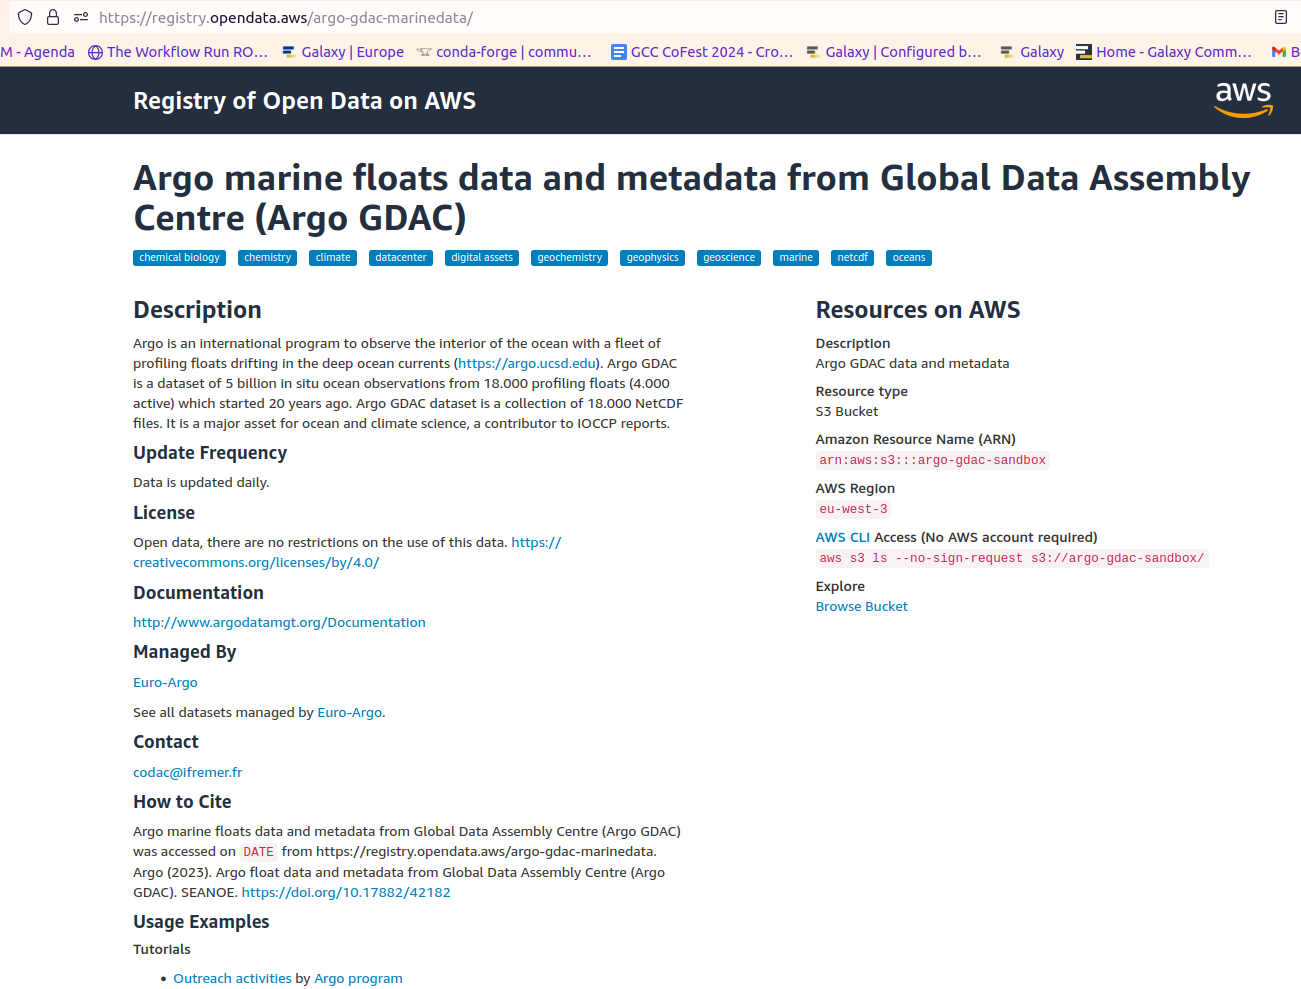
Task: Open Euro-Argo under Managed By
Action: pyautogui.click(x=165, y=682)
